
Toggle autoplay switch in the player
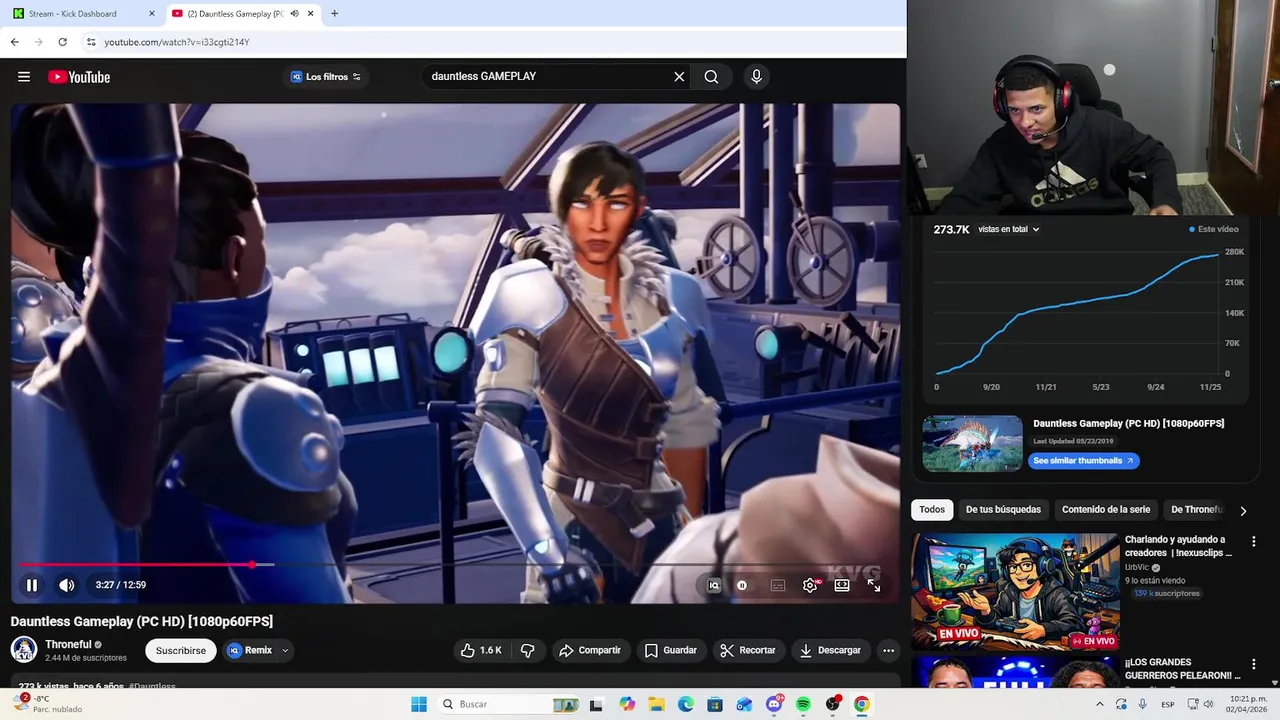point(742,586)
